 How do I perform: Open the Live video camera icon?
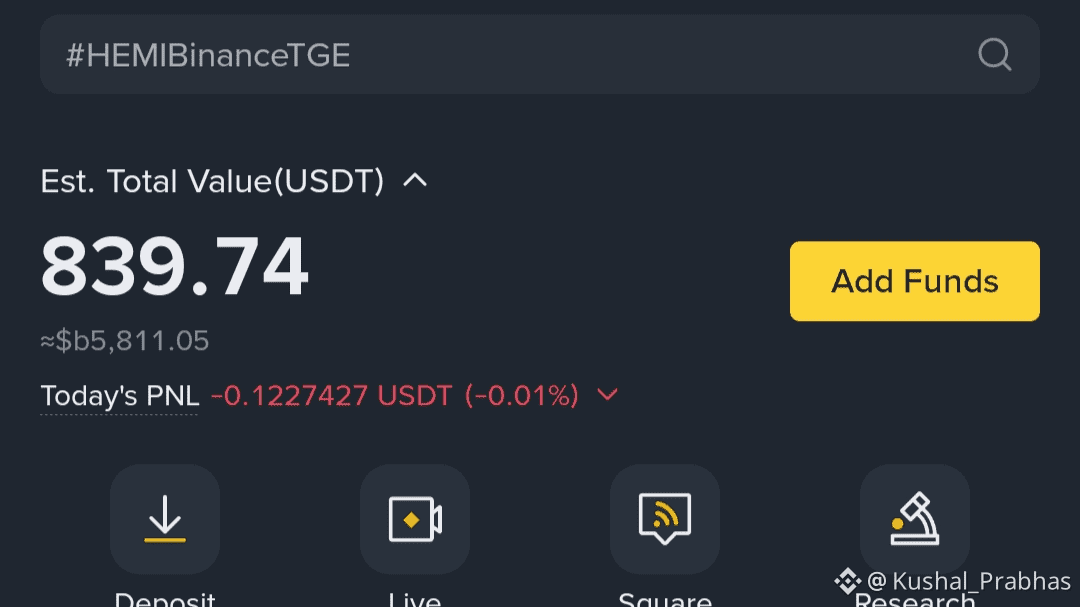tap(415, 519)
